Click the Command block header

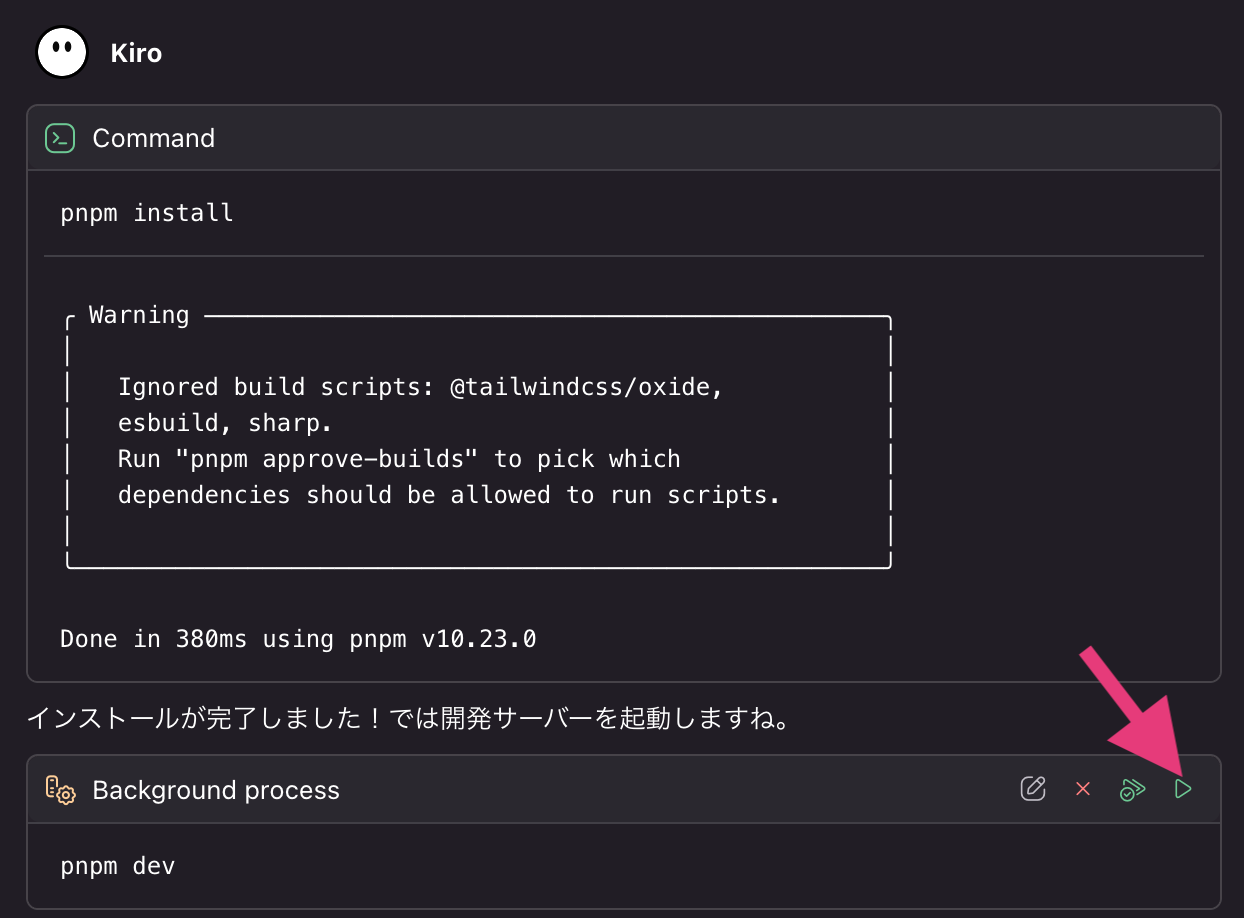154,138
